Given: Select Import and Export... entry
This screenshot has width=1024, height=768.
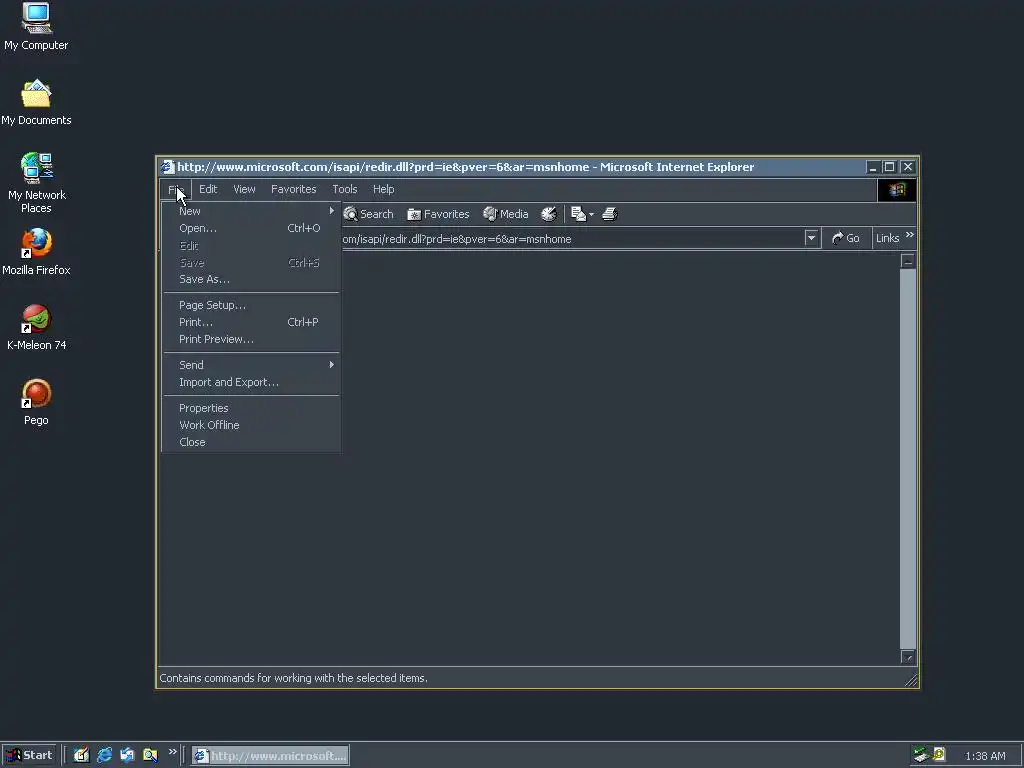Looking at the screenshot, I should pos(251,382).
